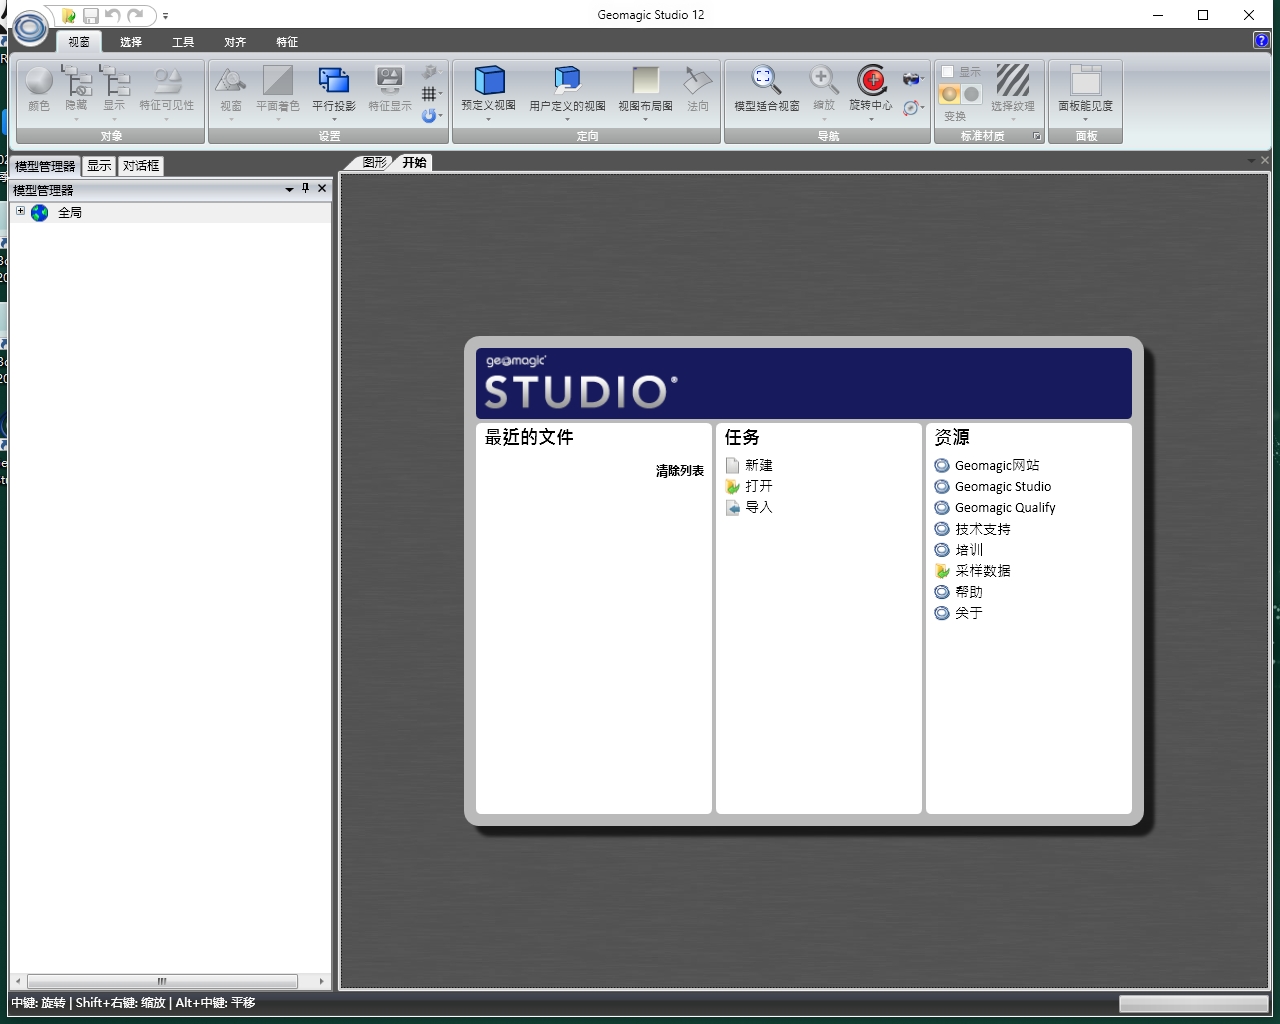Select the 对话框 panel tab

(141, 166)
